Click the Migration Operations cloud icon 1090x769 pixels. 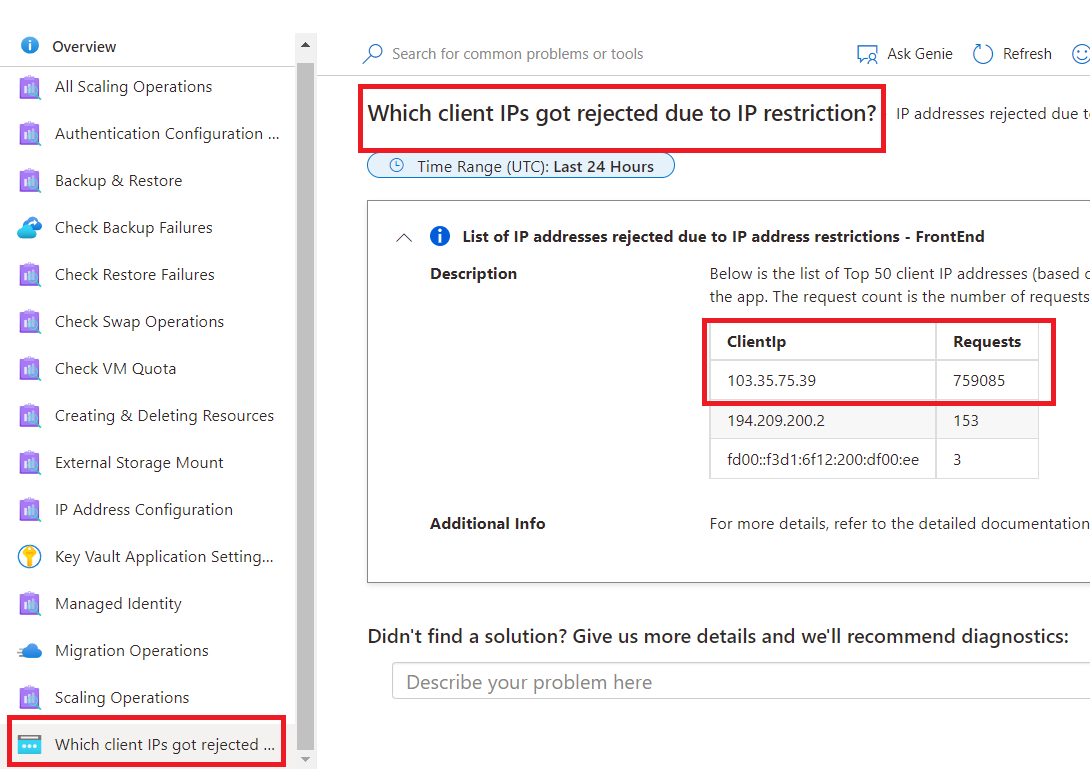(x=28, y=650)
